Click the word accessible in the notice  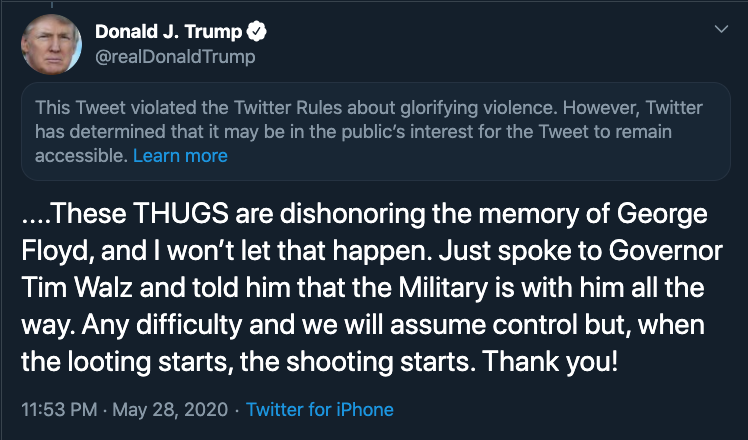point(81,156)
